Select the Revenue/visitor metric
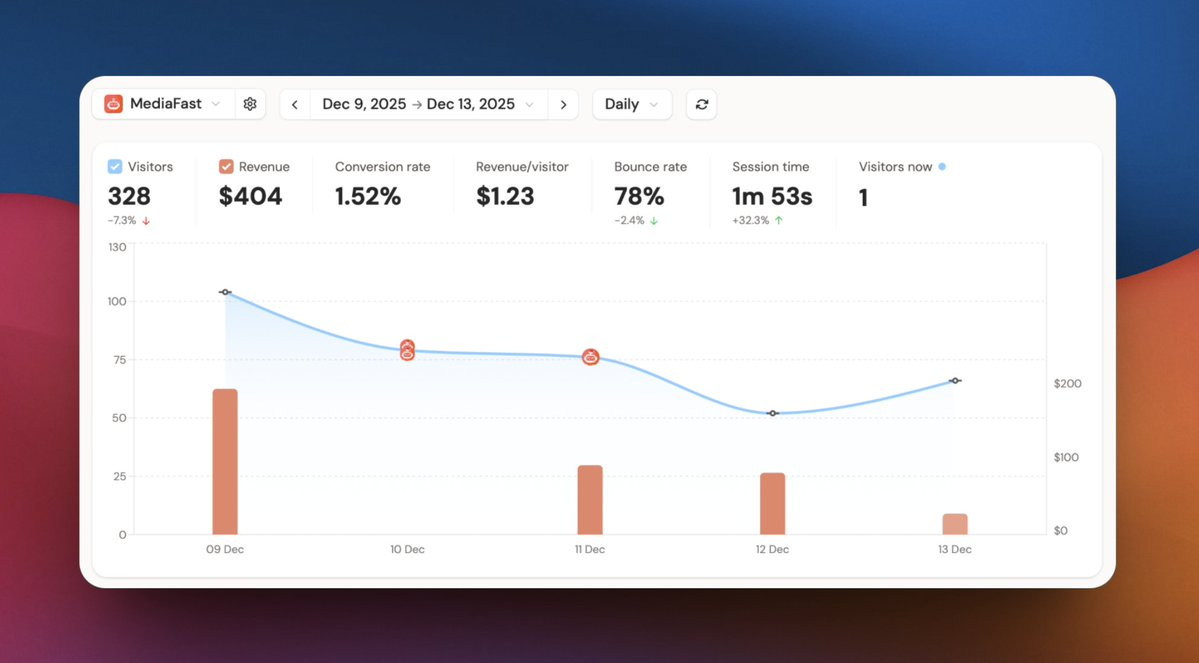Viewport: 1199px width, 663px height. [522, 167]
